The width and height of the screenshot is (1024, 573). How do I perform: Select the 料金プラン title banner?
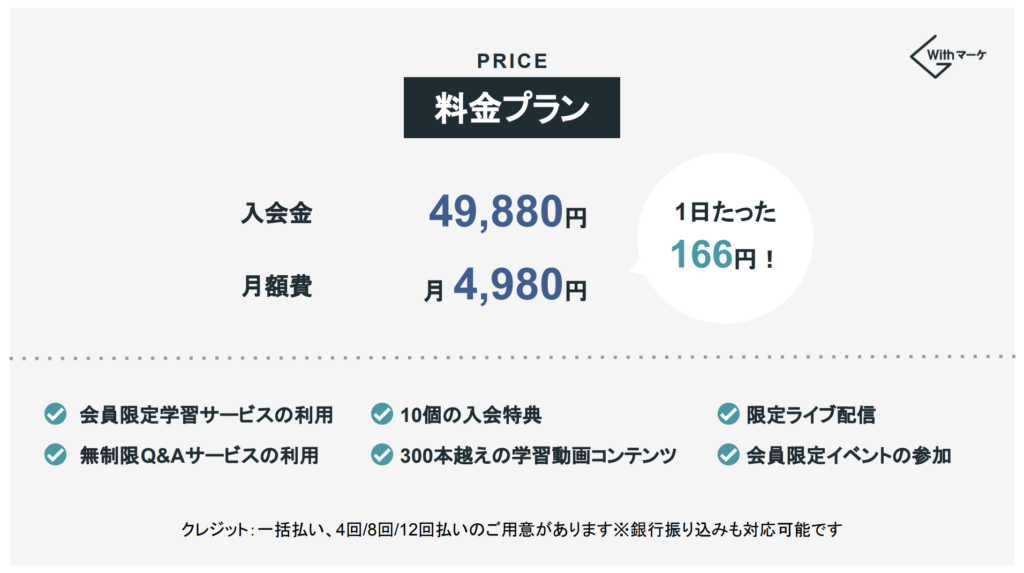[511, 107]
